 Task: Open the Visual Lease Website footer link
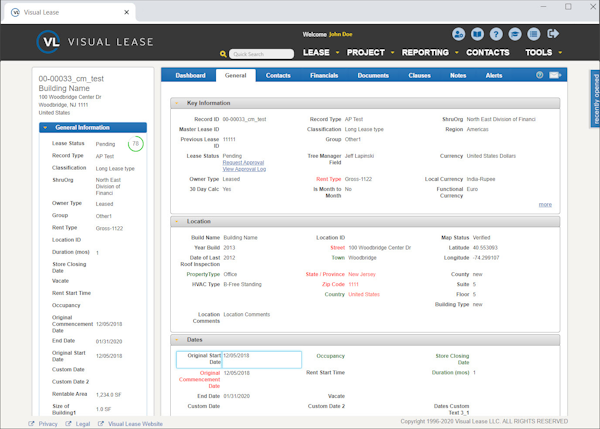click(135, 424)
